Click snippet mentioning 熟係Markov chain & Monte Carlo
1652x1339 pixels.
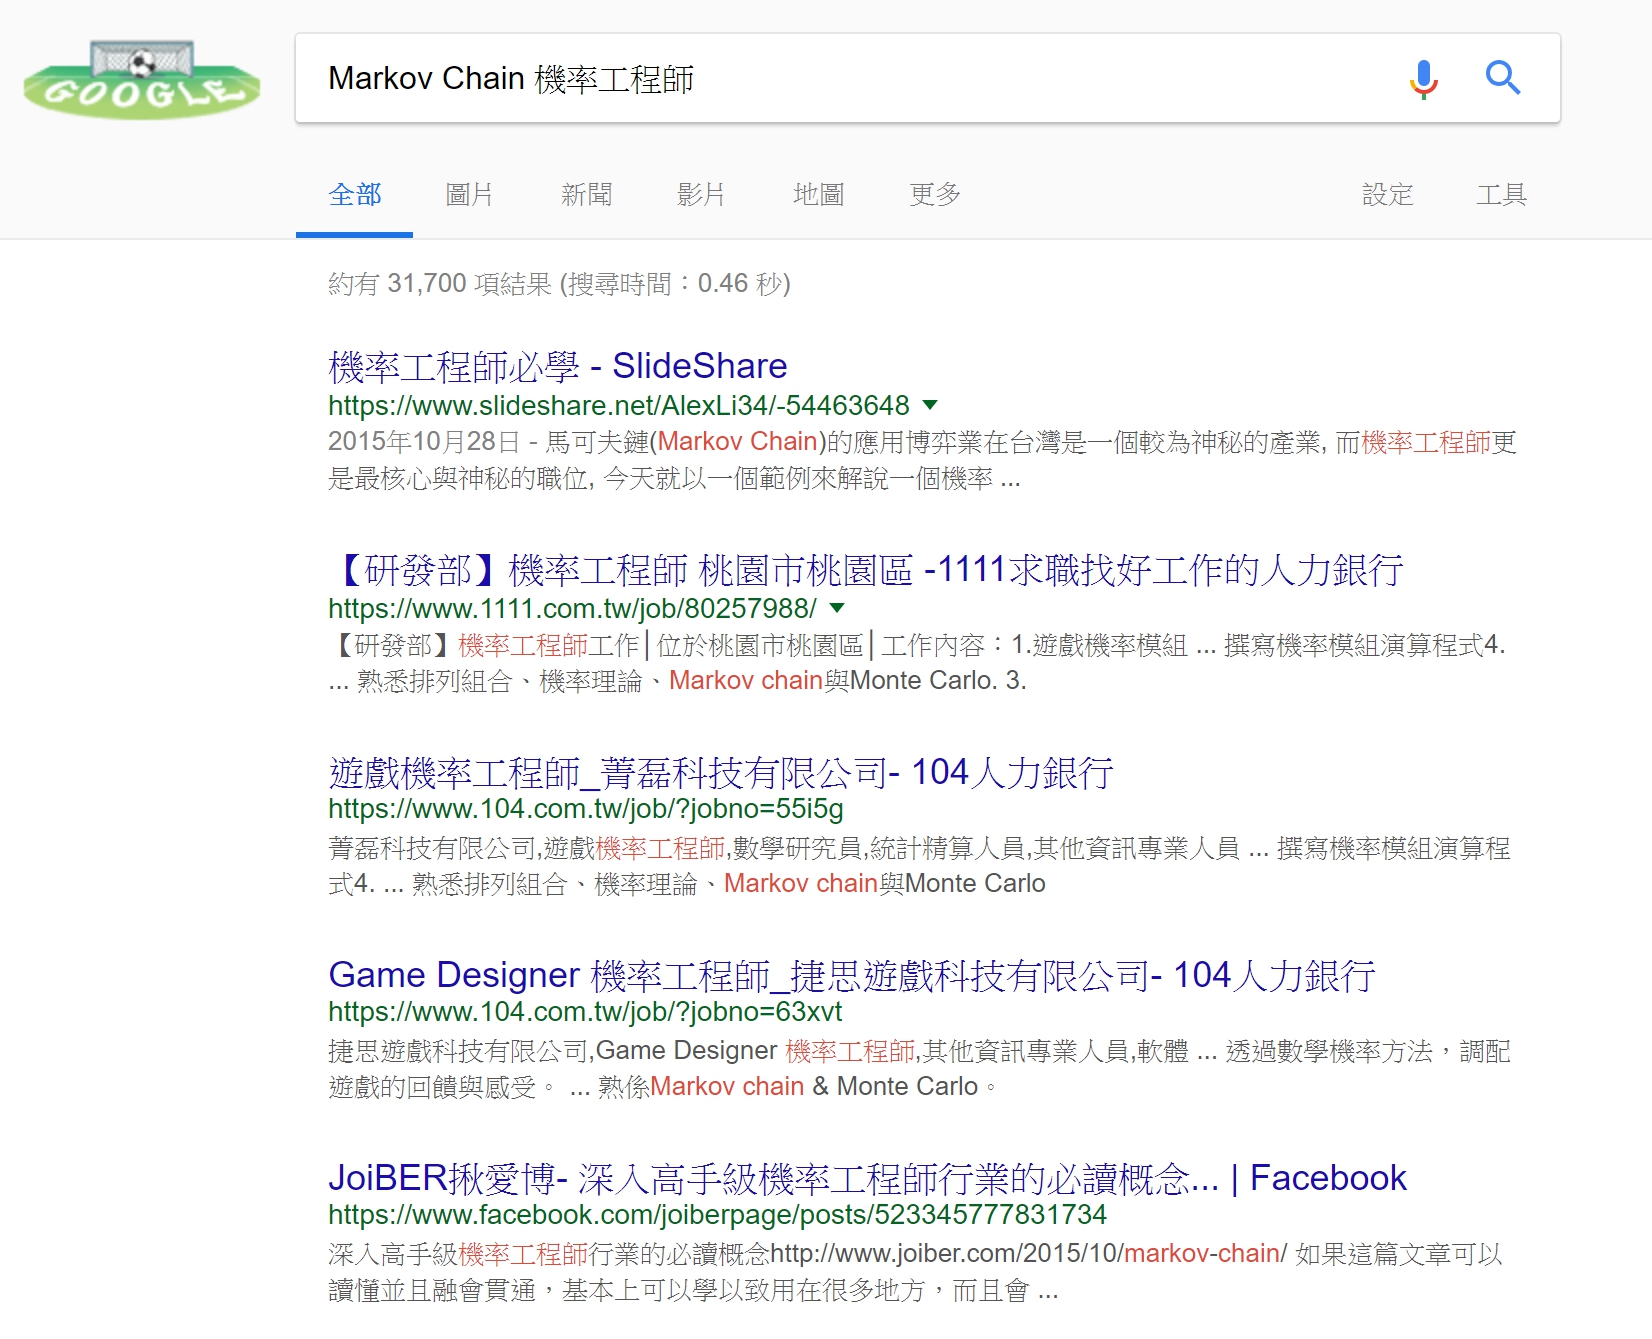point(919,1069)
